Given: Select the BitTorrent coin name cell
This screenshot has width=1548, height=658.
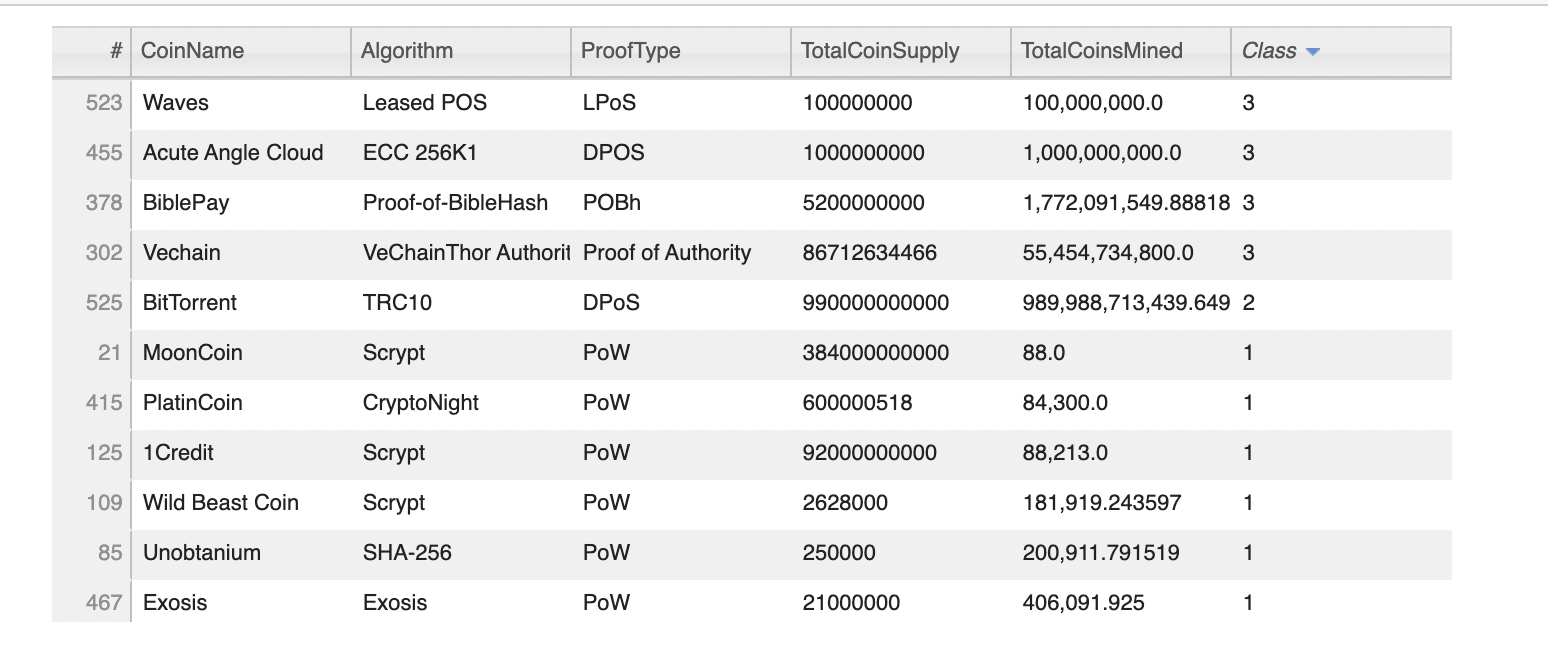Looking at the screenshot, I should [x=241, y=303].
